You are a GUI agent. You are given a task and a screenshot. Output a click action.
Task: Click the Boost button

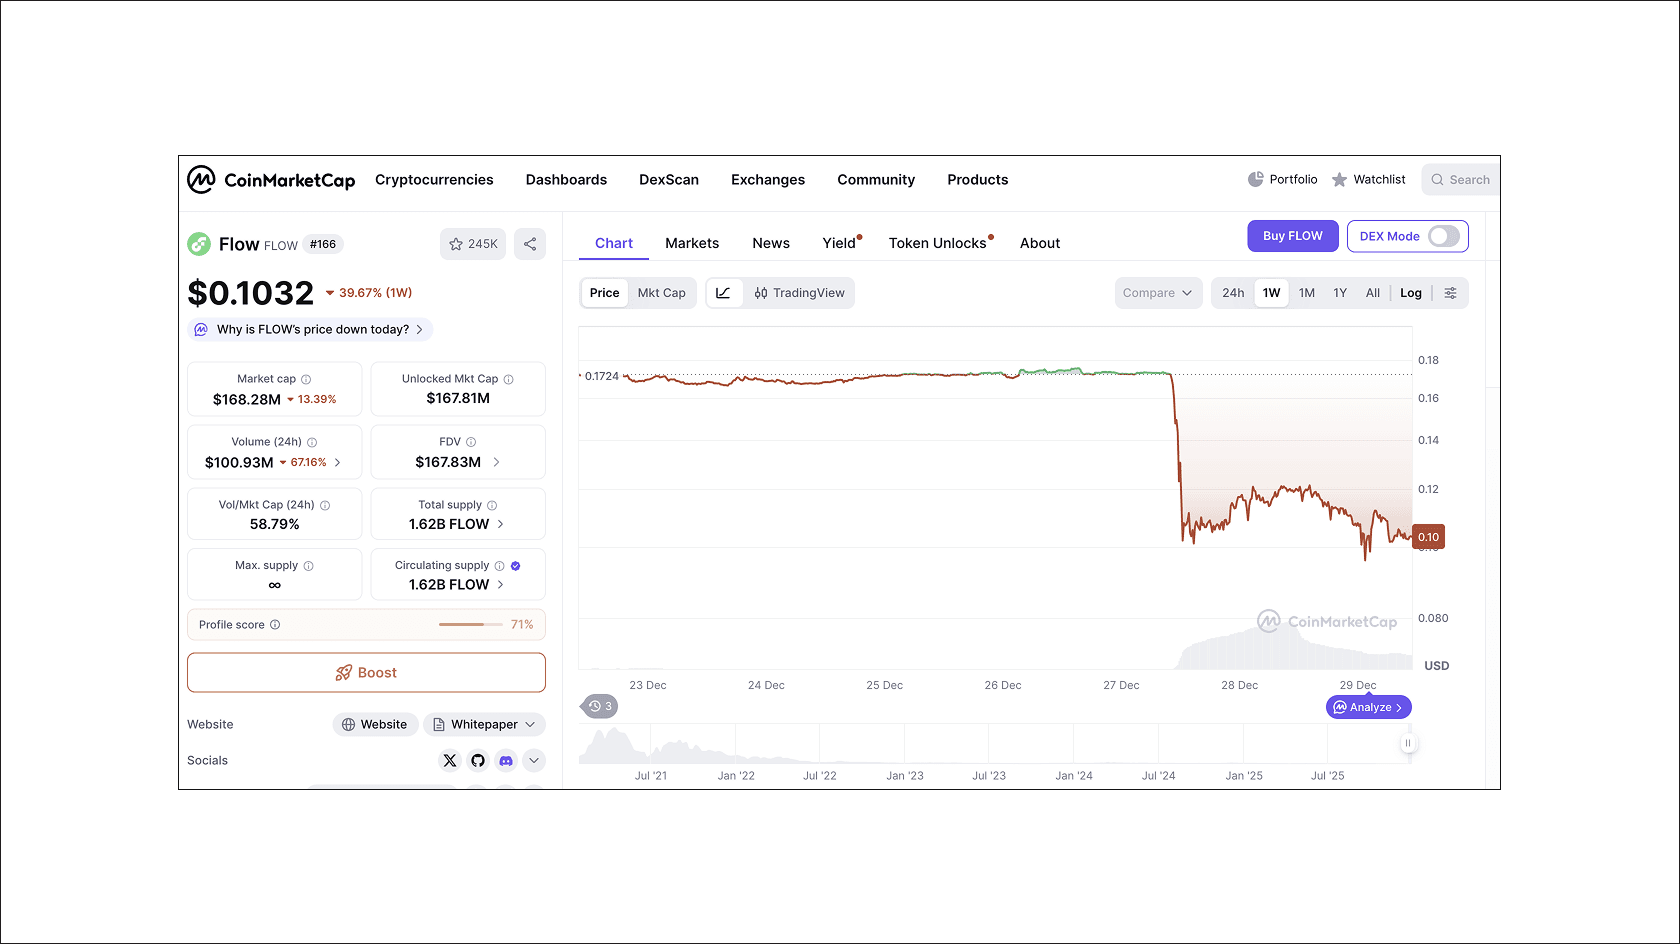coord(366,672)
